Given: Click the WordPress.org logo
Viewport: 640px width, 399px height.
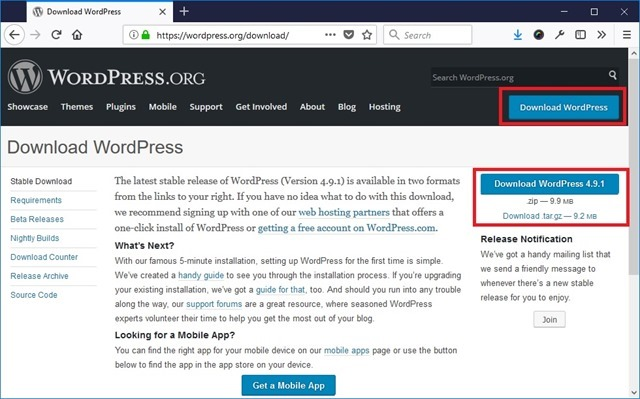Looking at the screenshot, I should [x=107, y=77].
